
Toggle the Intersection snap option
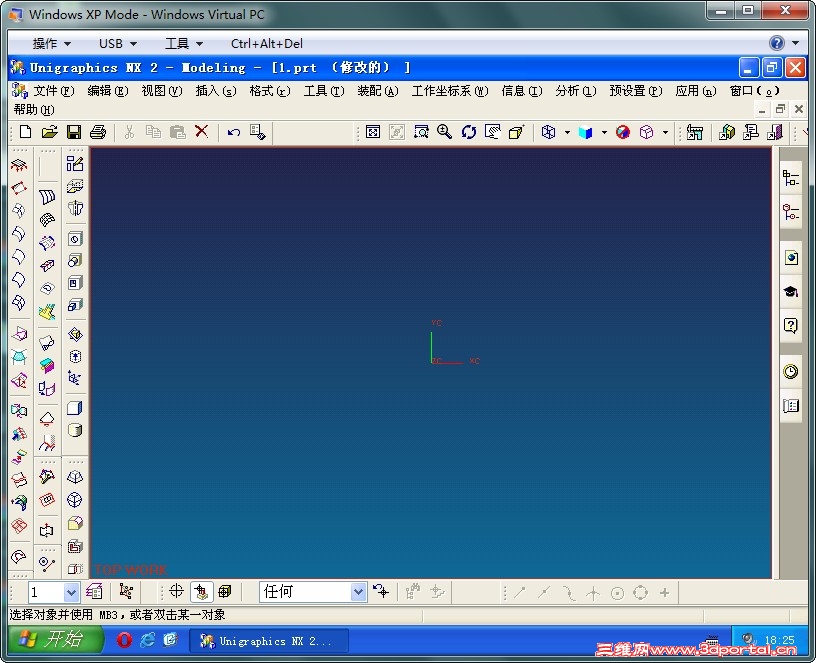click(593, 593)
